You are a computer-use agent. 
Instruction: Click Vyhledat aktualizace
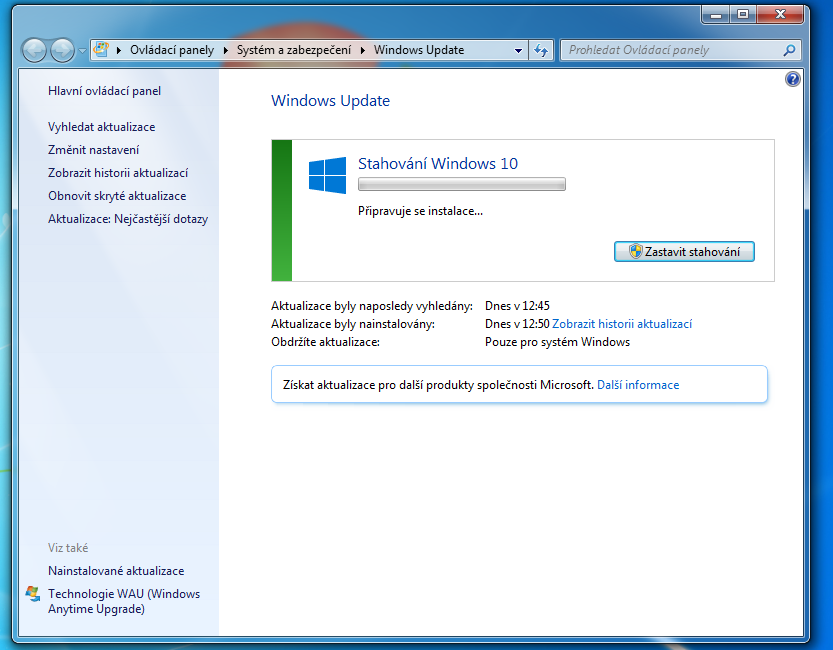pyautogui.click(x=101, y=127)
